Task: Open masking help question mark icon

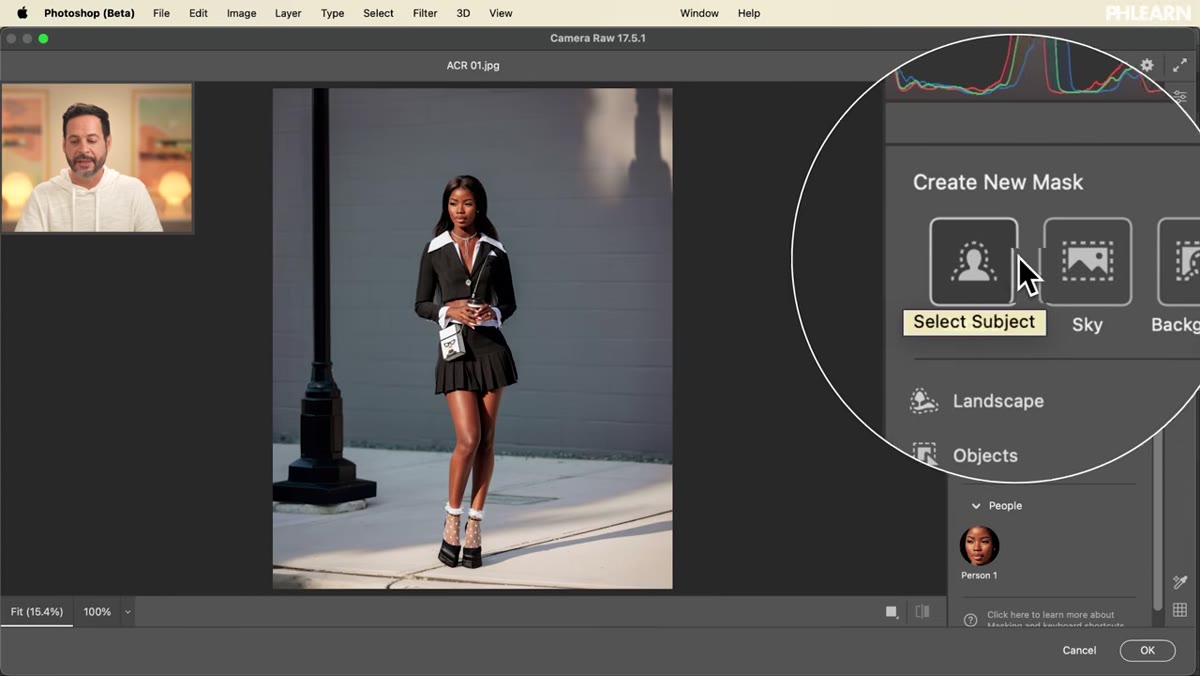Action: (x=970, y=620)
